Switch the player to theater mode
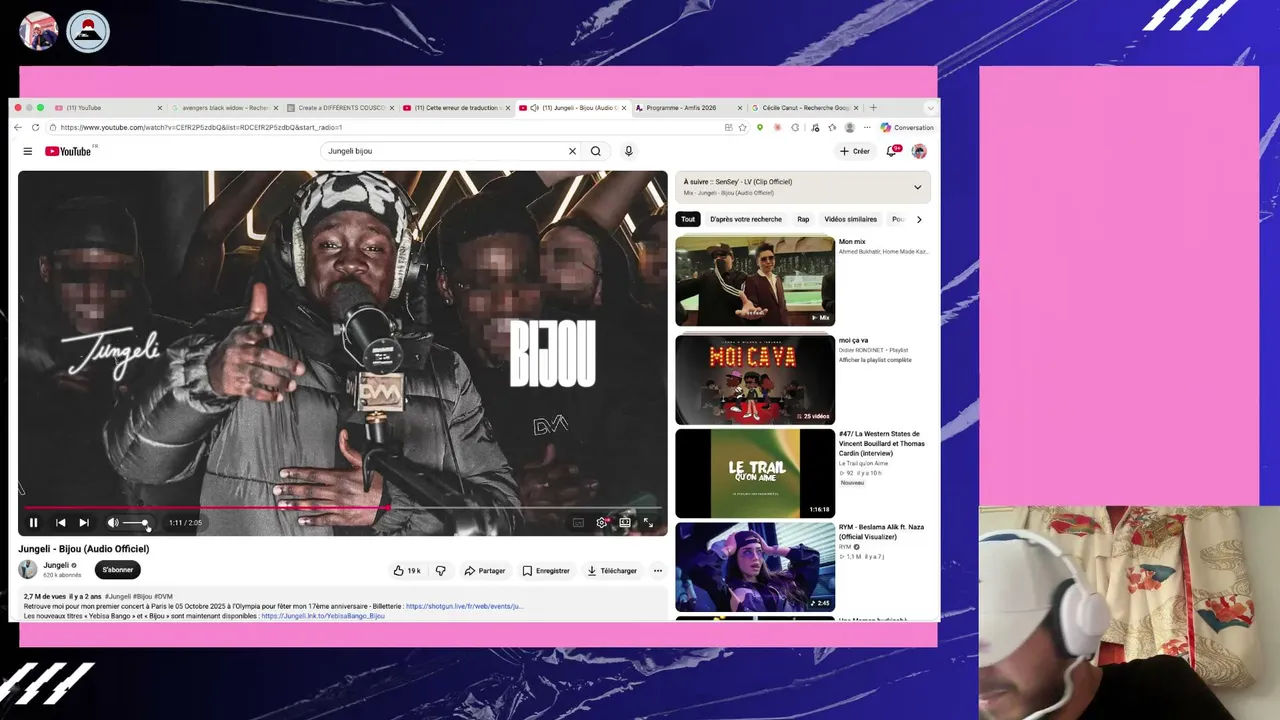1280x720 pixels. click(x=625, y=522)
